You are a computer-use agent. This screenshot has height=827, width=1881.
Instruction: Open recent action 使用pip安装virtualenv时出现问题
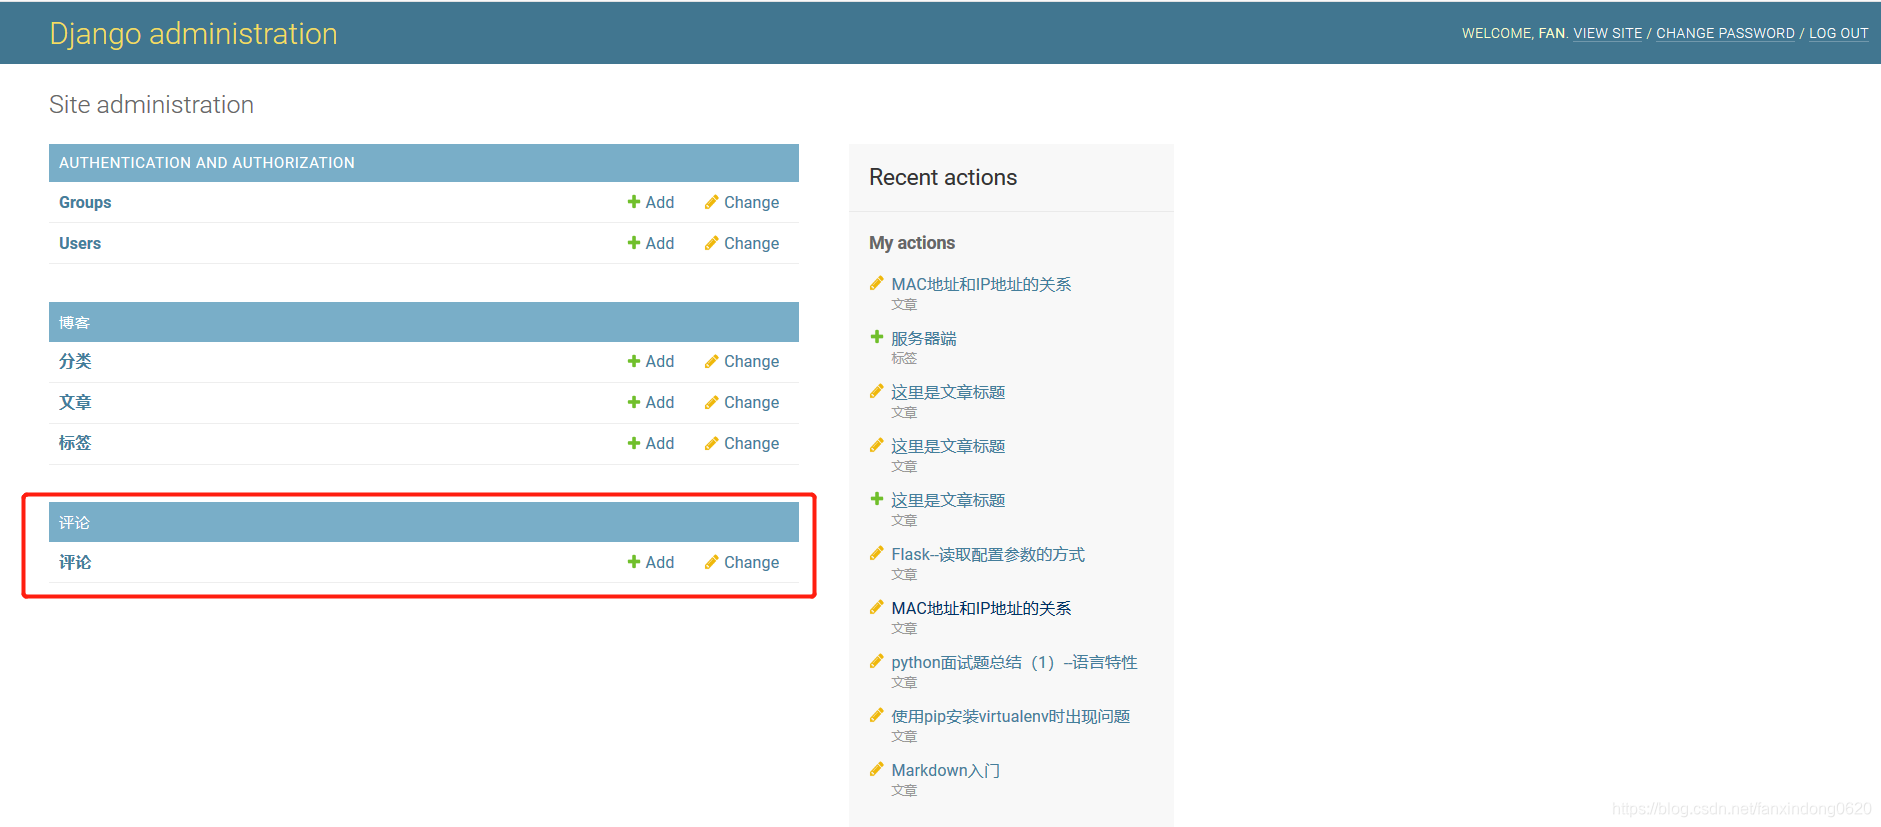tap(1011, 716)
